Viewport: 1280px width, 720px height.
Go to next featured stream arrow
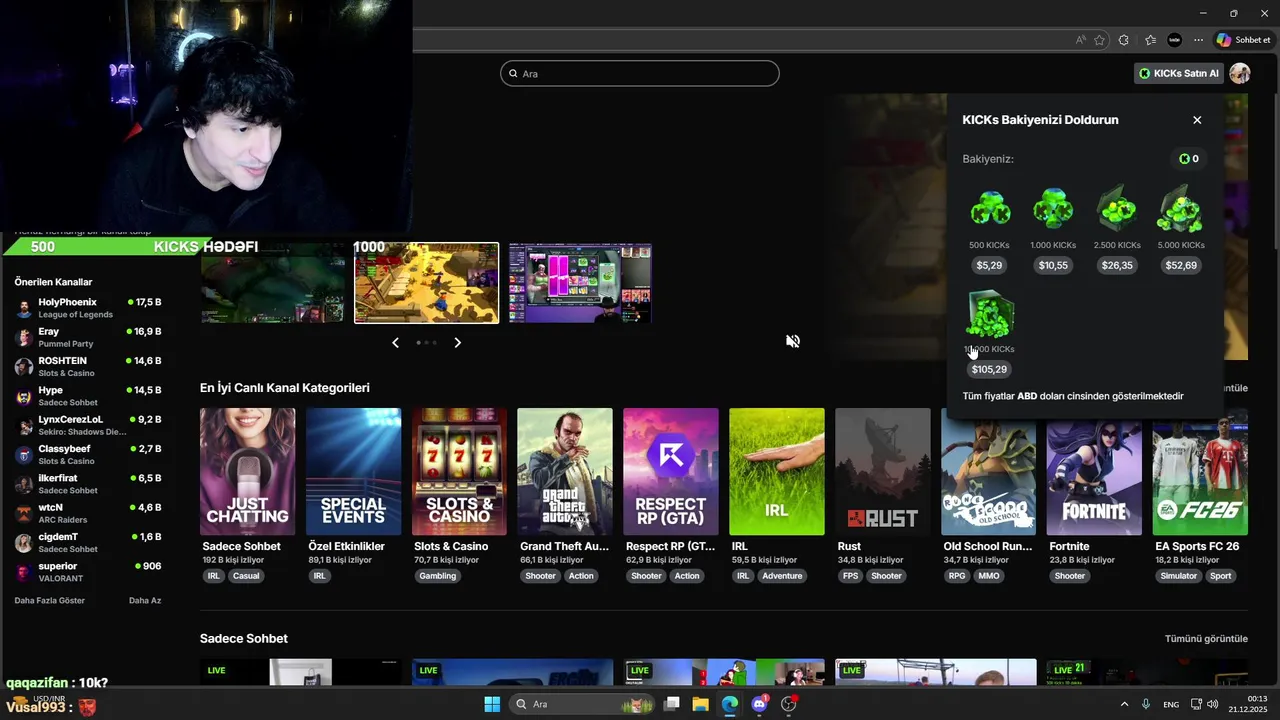click(x=458, y=342)
